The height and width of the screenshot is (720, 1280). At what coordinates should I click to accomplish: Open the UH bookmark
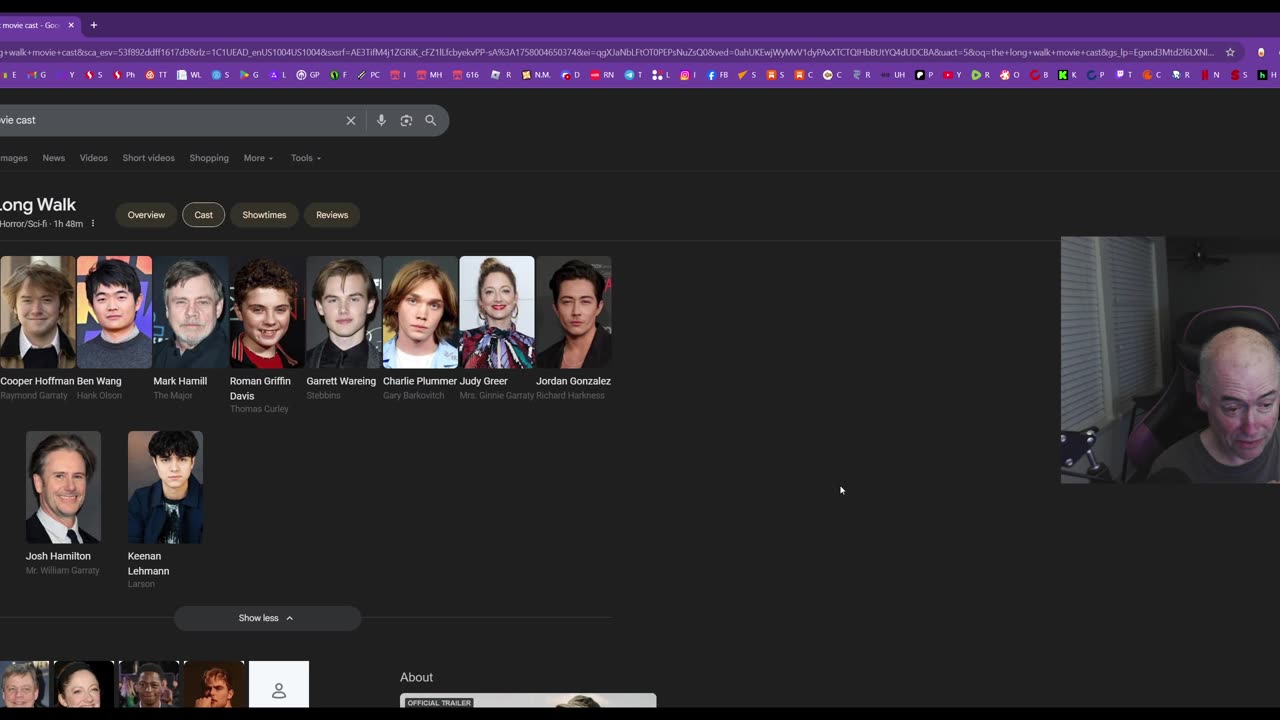[x=892, y=75]
